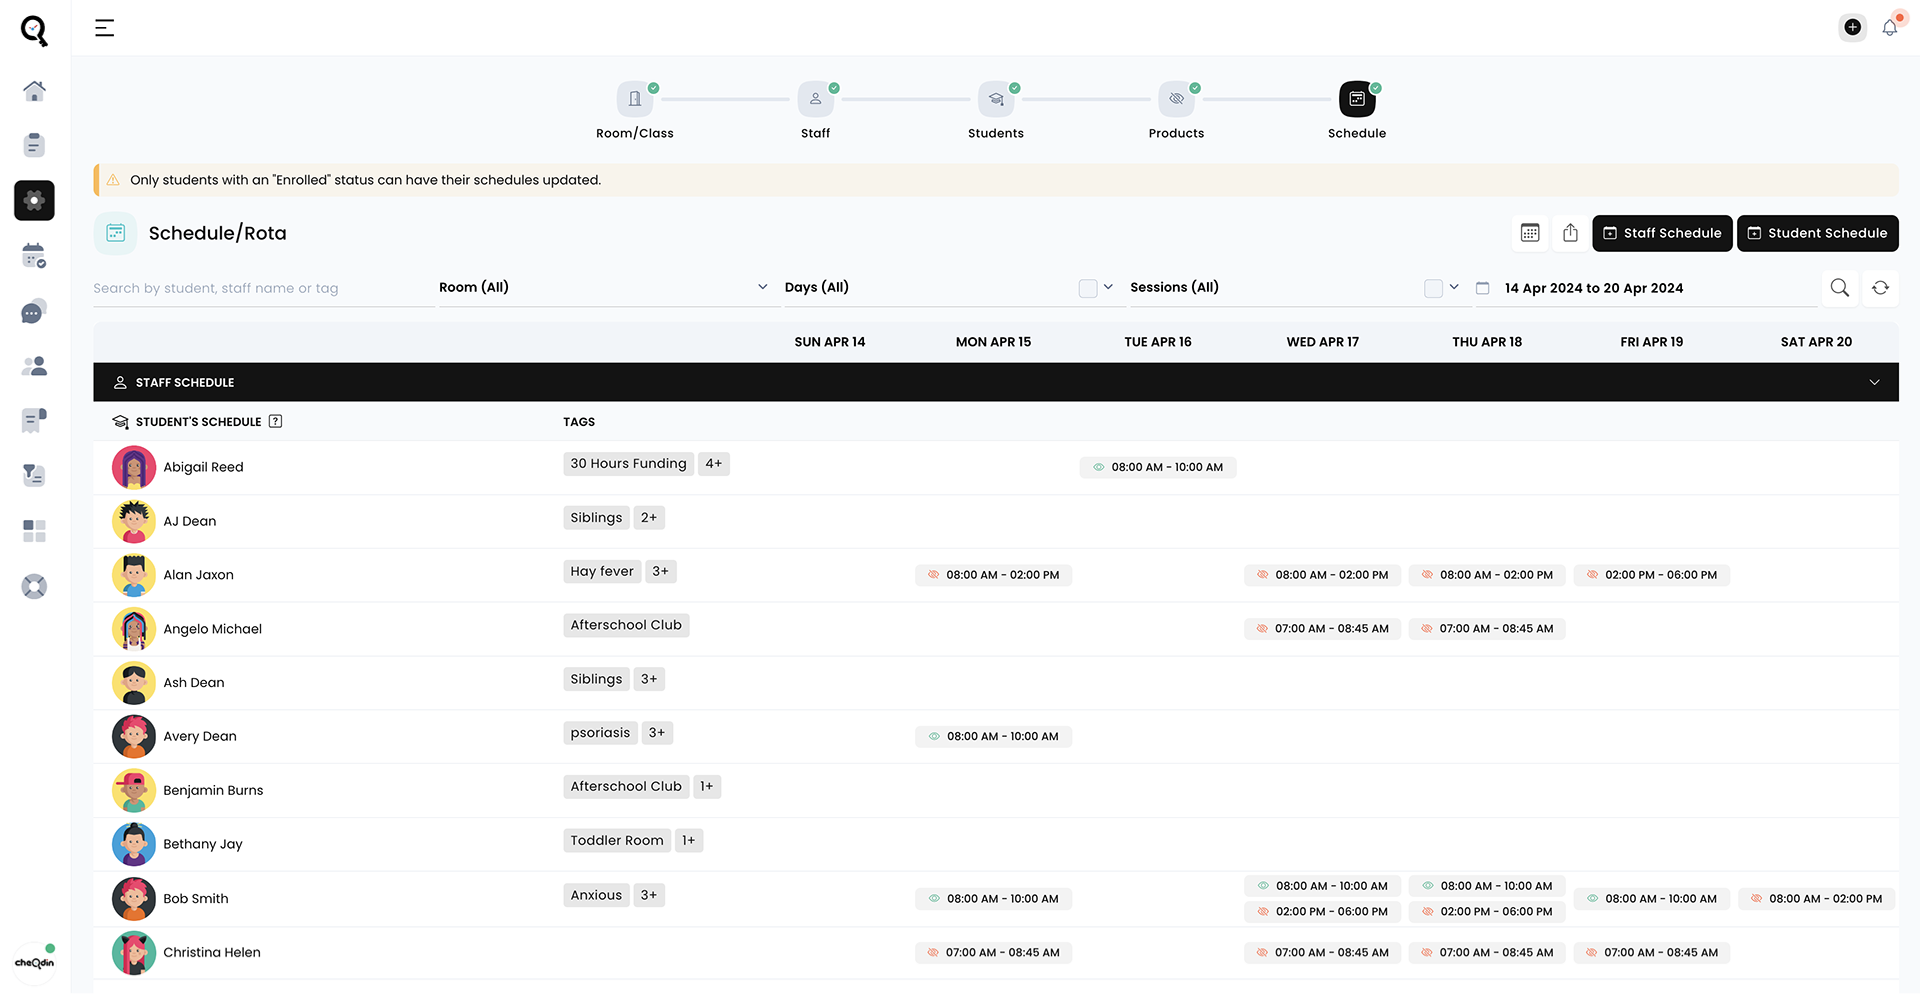Image resolution: width=1920 pixels, height=994 pixels.
Task: Click the search by student input field
Action: coord(263,288)
